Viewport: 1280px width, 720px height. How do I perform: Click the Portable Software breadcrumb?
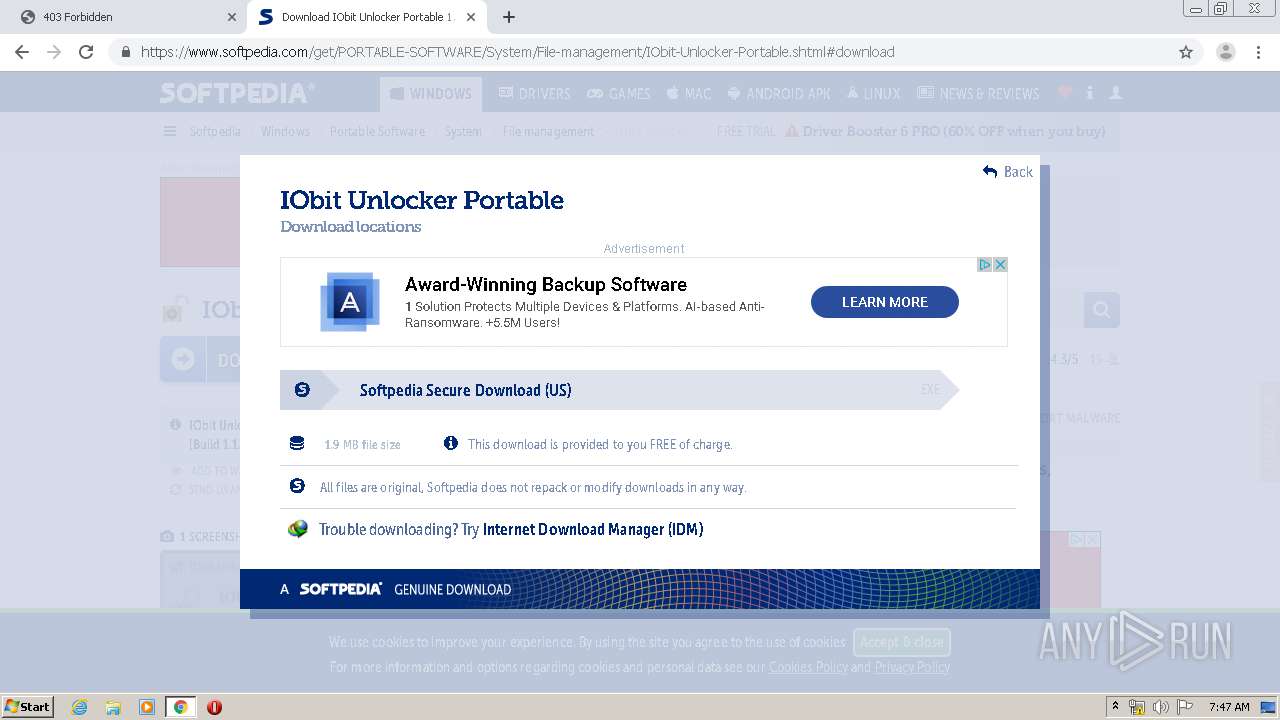(x=377, y=131)
